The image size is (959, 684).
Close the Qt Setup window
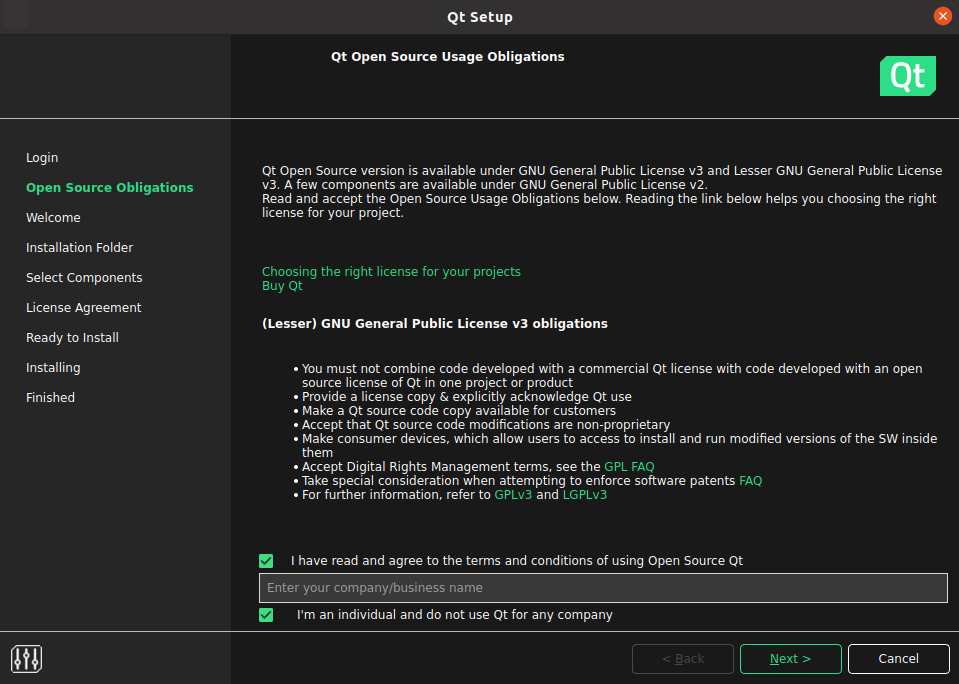pos(942,16)
